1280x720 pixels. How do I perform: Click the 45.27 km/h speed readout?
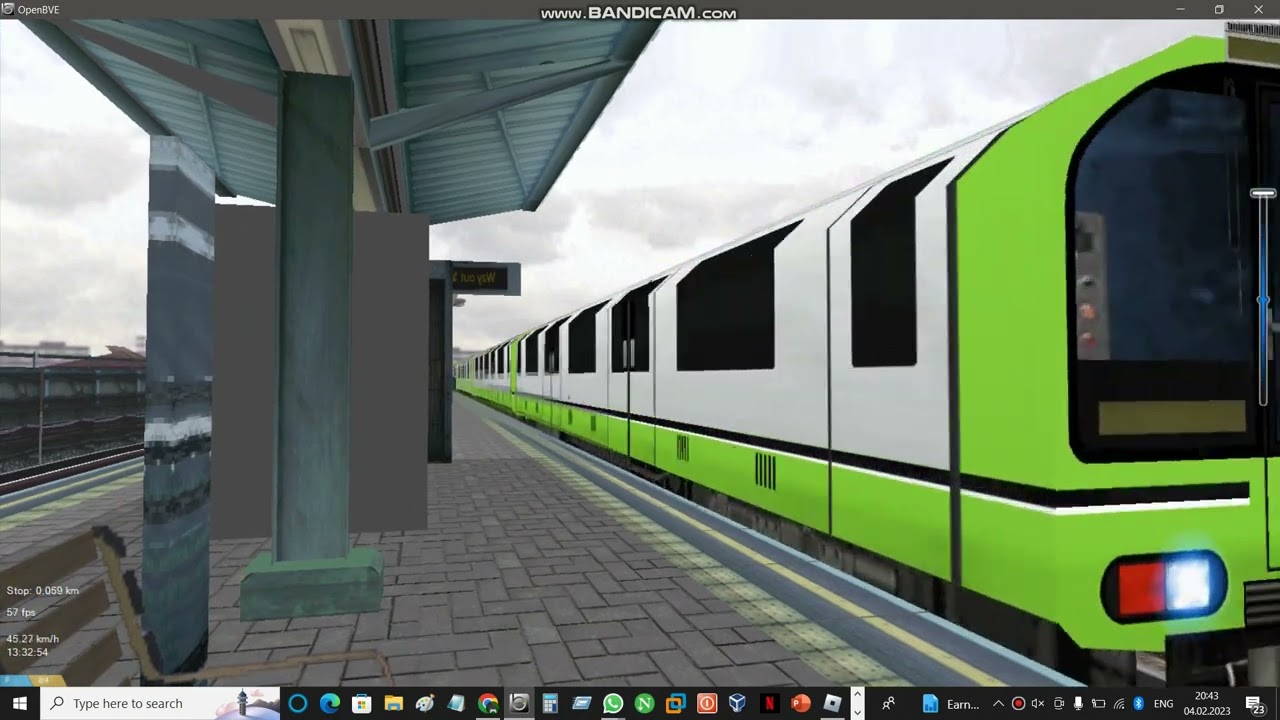[33, 639]
